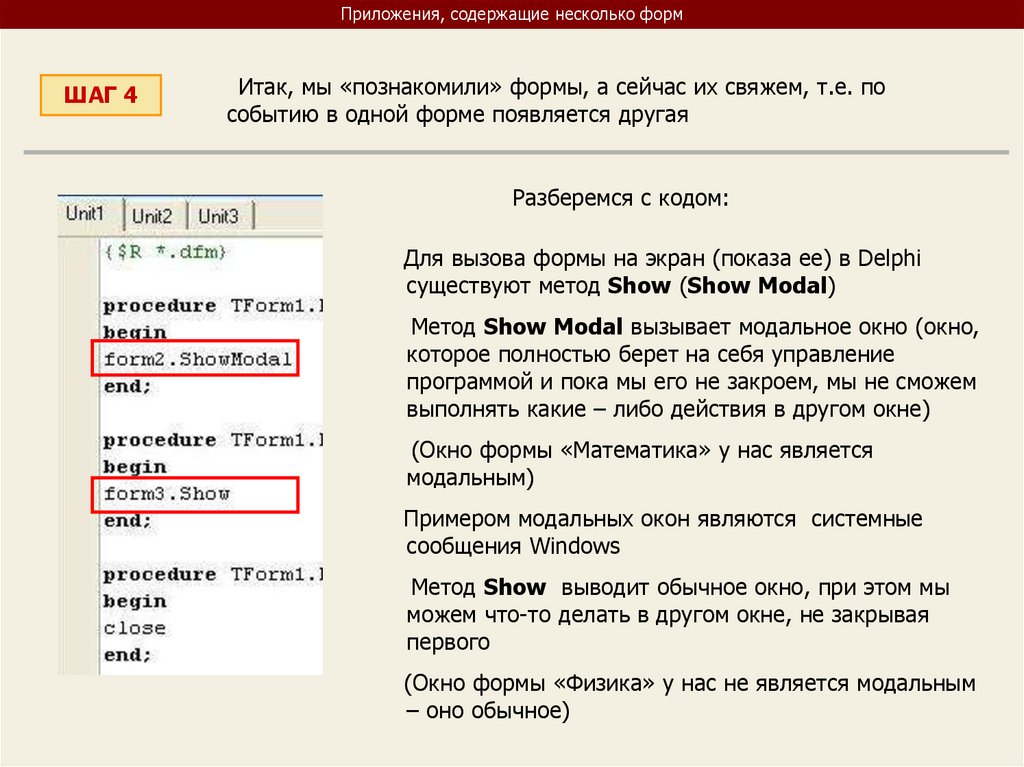
Task: Select the Unit3 tab
Action: click(x=219, y=216)
